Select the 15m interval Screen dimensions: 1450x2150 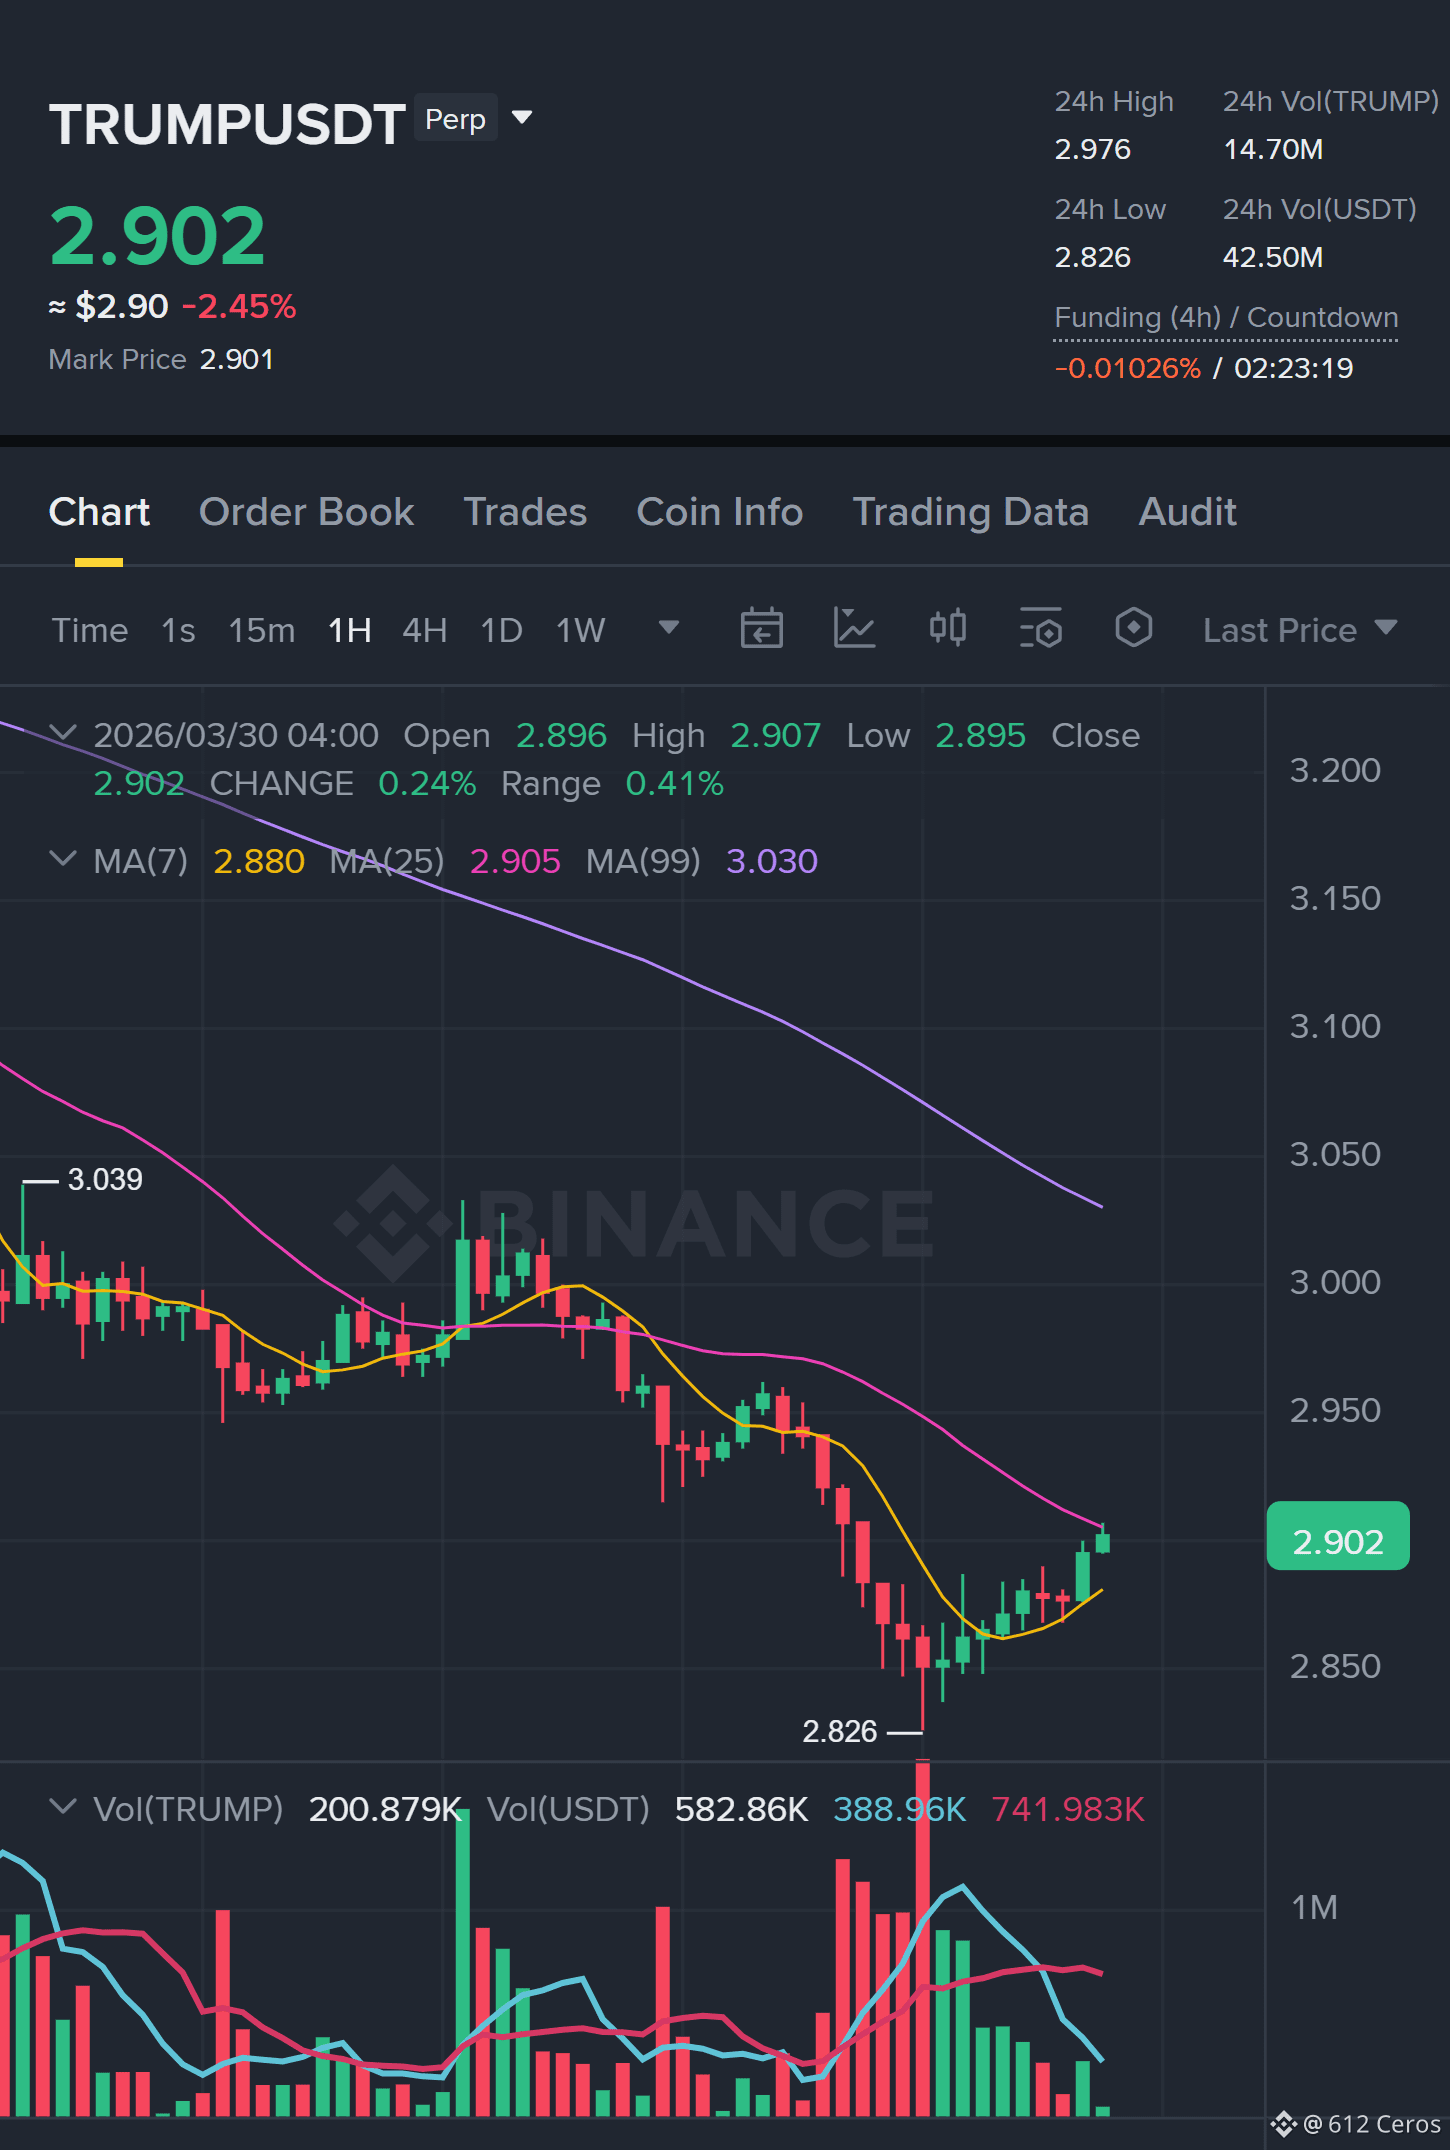click(x=262, y=630)
